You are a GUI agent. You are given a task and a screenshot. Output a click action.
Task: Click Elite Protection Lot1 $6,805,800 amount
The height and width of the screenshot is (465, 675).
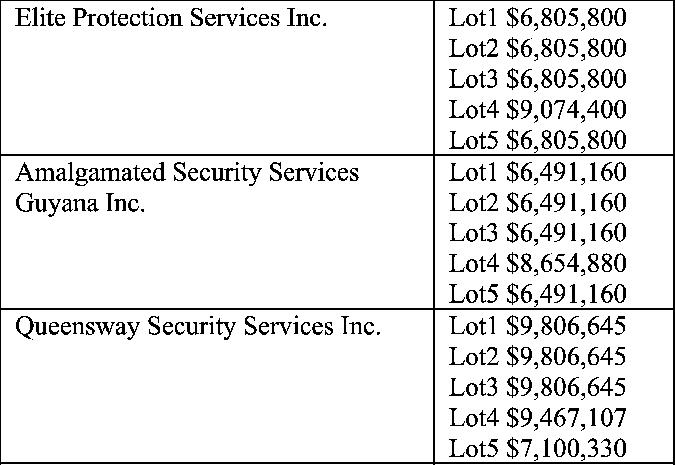click(x=537, y=18)
